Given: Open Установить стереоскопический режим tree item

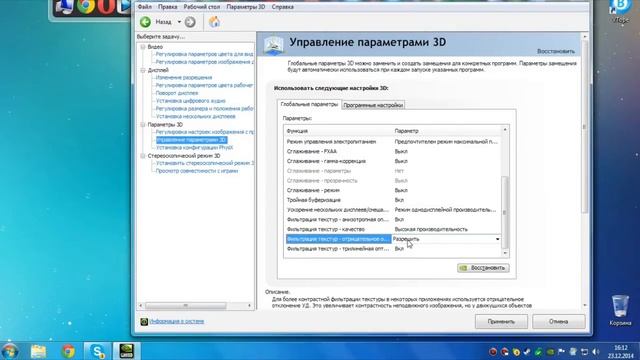Looking at the screenshot, I should coord(204,163).
